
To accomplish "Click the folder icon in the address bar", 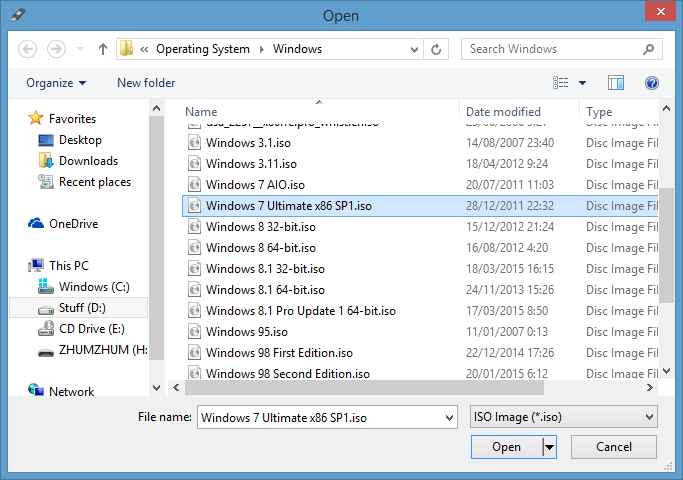I will [126, 48].
